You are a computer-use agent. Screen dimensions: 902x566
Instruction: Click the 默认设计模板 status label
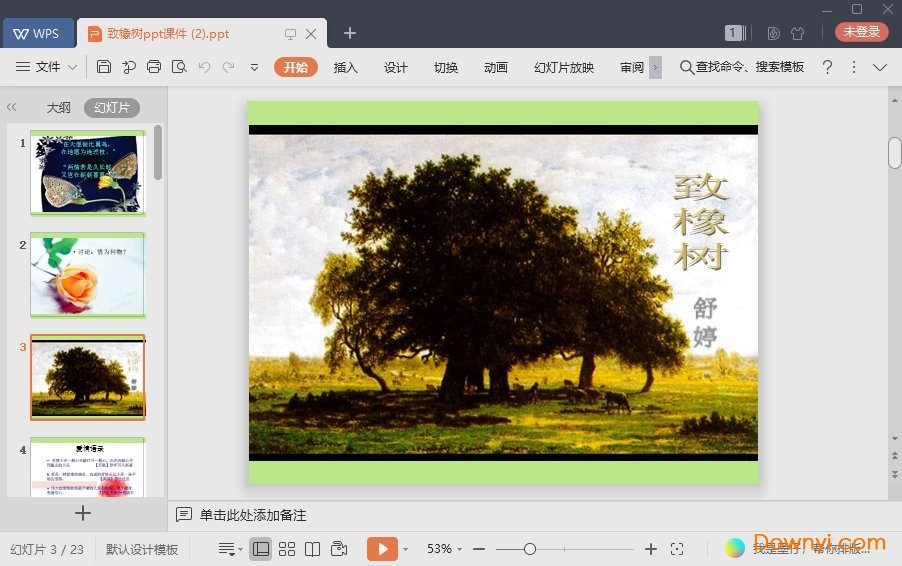142,549
